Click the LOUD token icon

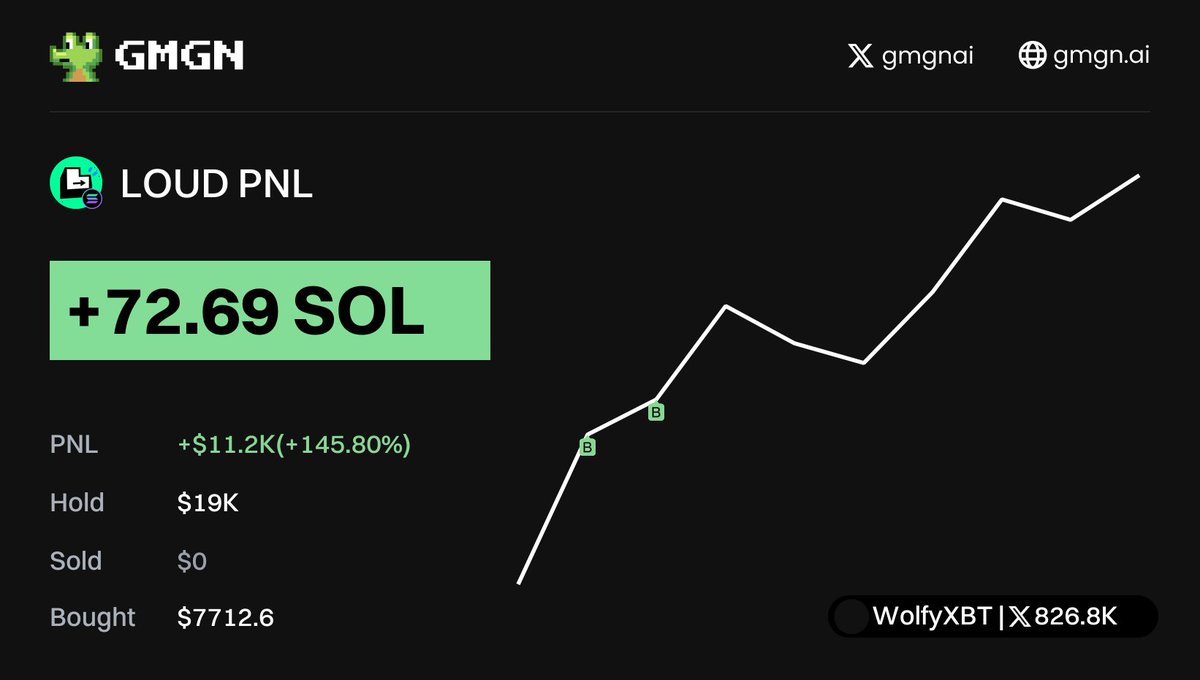[x=76, y=183]
